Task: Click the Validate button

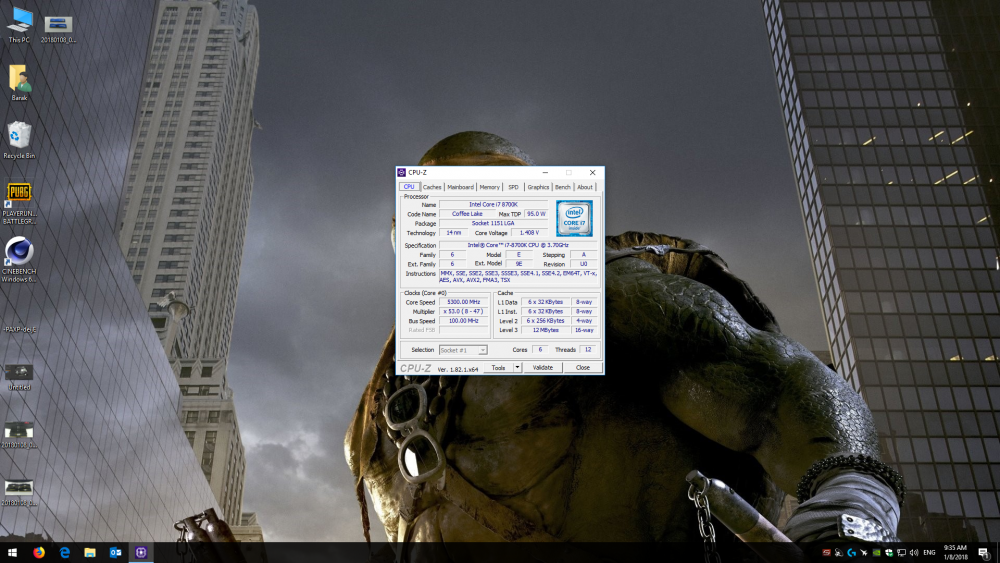Action: click(543, 368)
